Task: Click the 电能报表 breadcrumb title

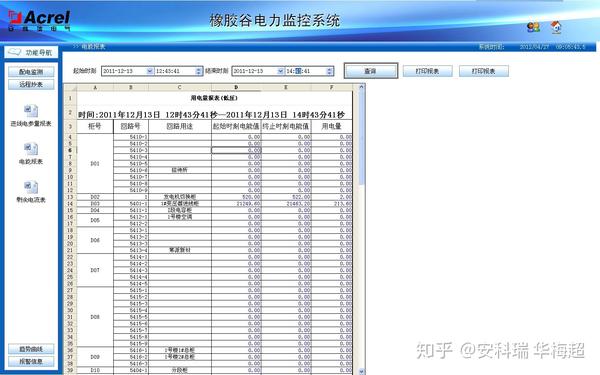Action: (x=93, y=46)
